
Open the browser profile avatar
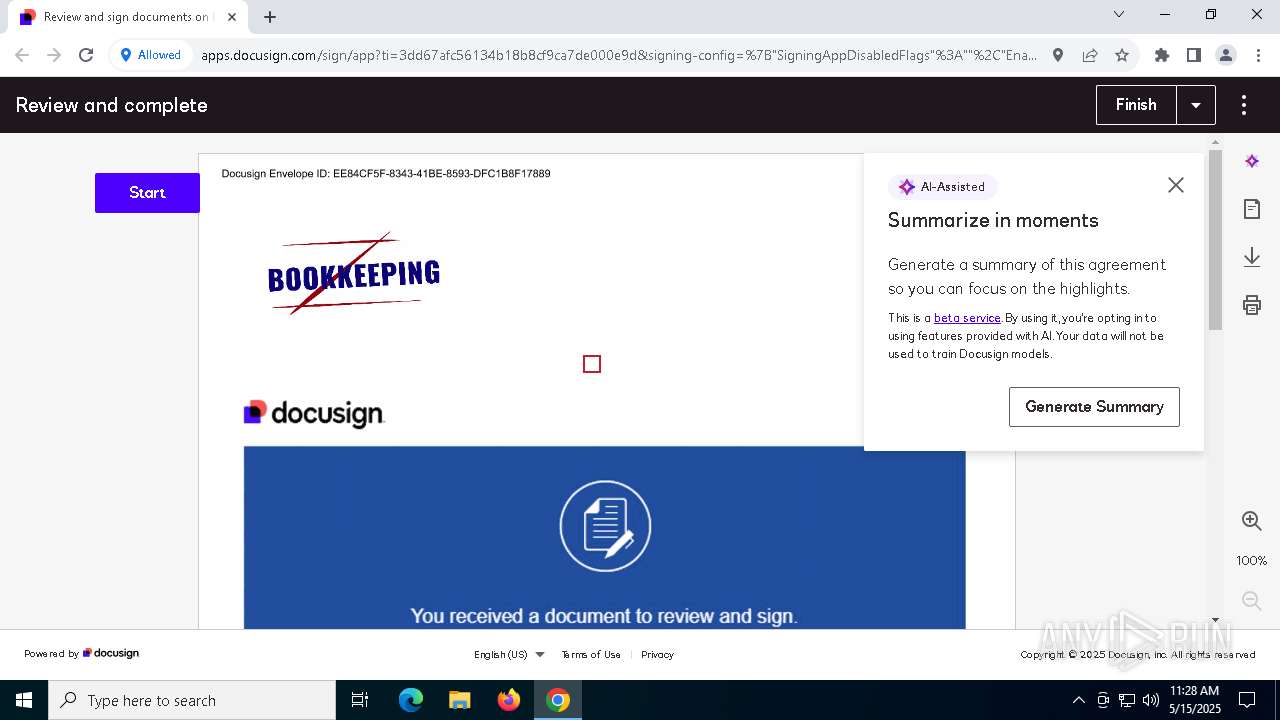tap(1226, 55)
